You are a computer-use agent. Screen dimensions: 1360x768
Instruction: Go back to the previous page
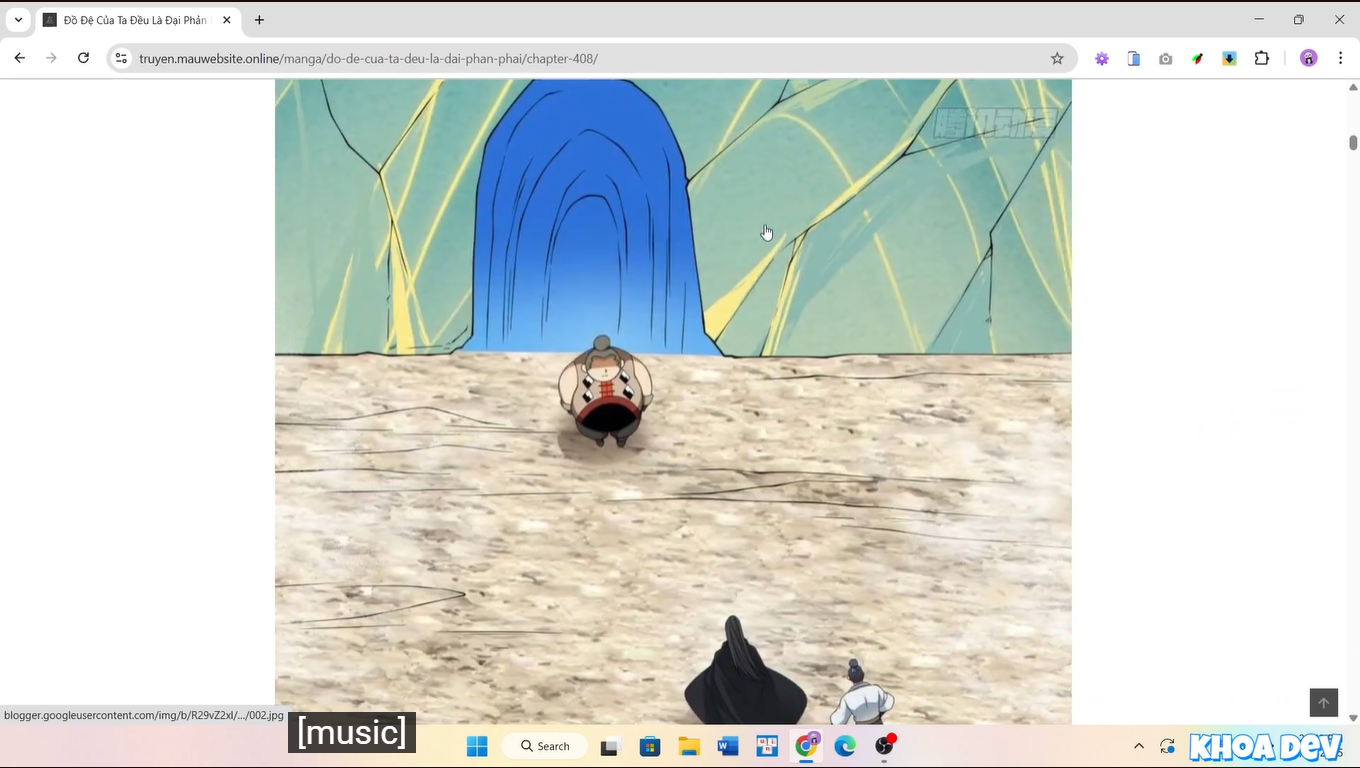(x=20, y=58)
